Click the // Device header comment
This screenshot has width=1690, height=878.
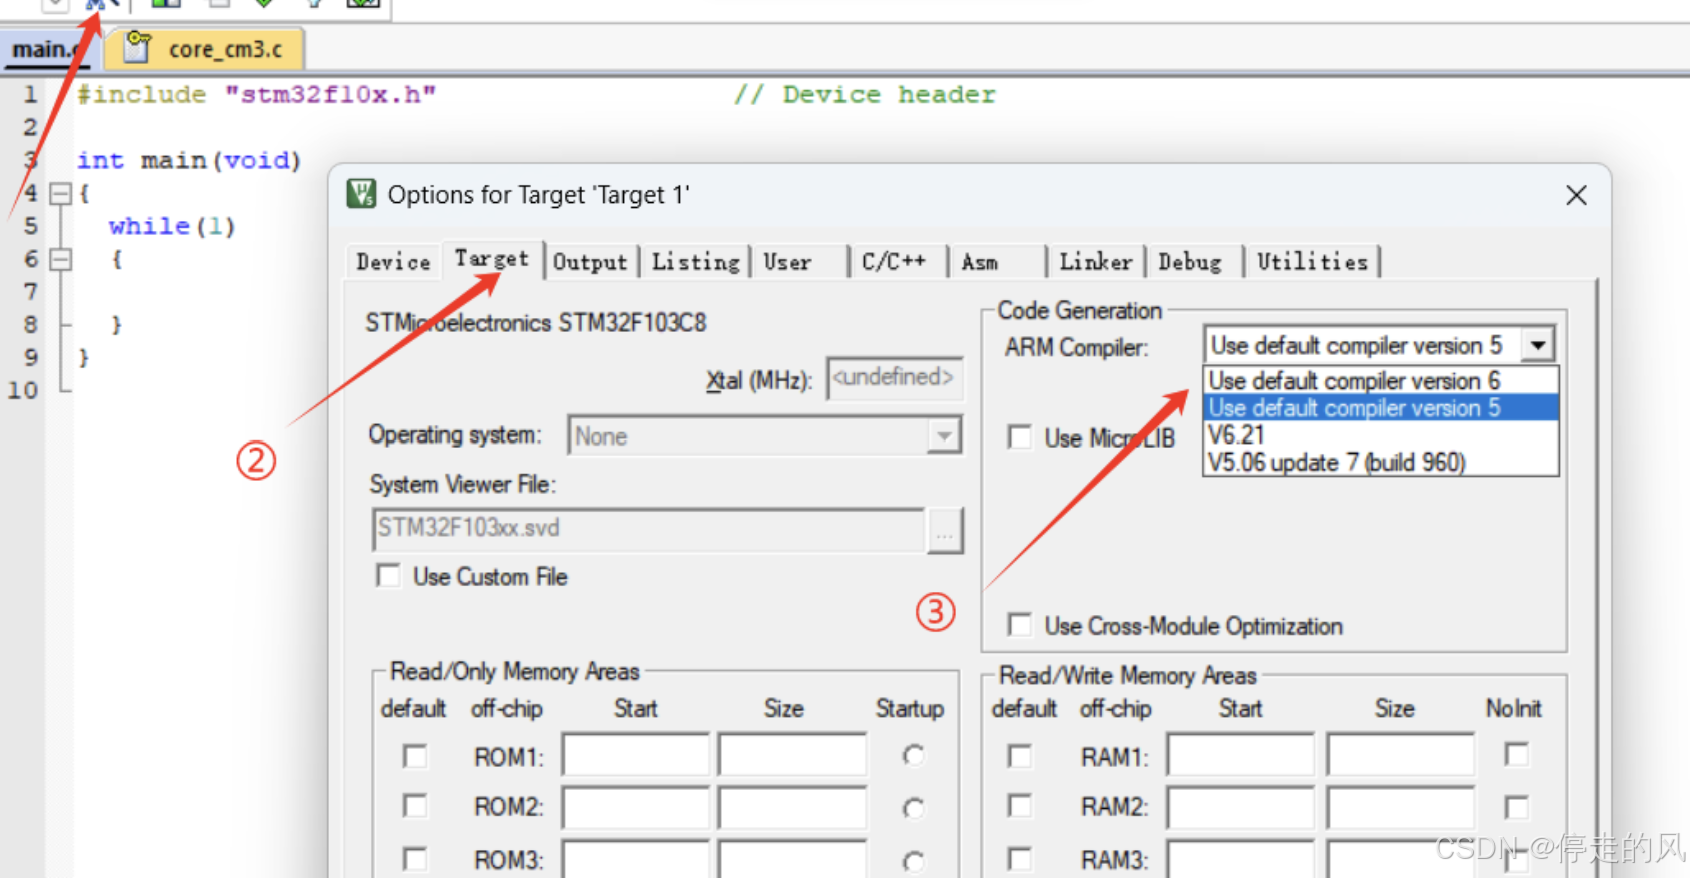point(865,95)
